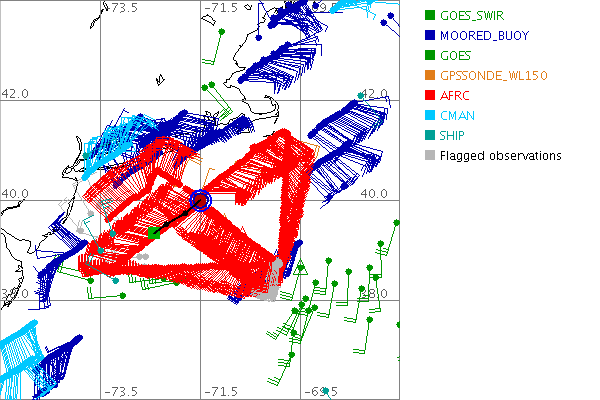
Task: Click the blue circle marker on map
Action: [201, 201]
